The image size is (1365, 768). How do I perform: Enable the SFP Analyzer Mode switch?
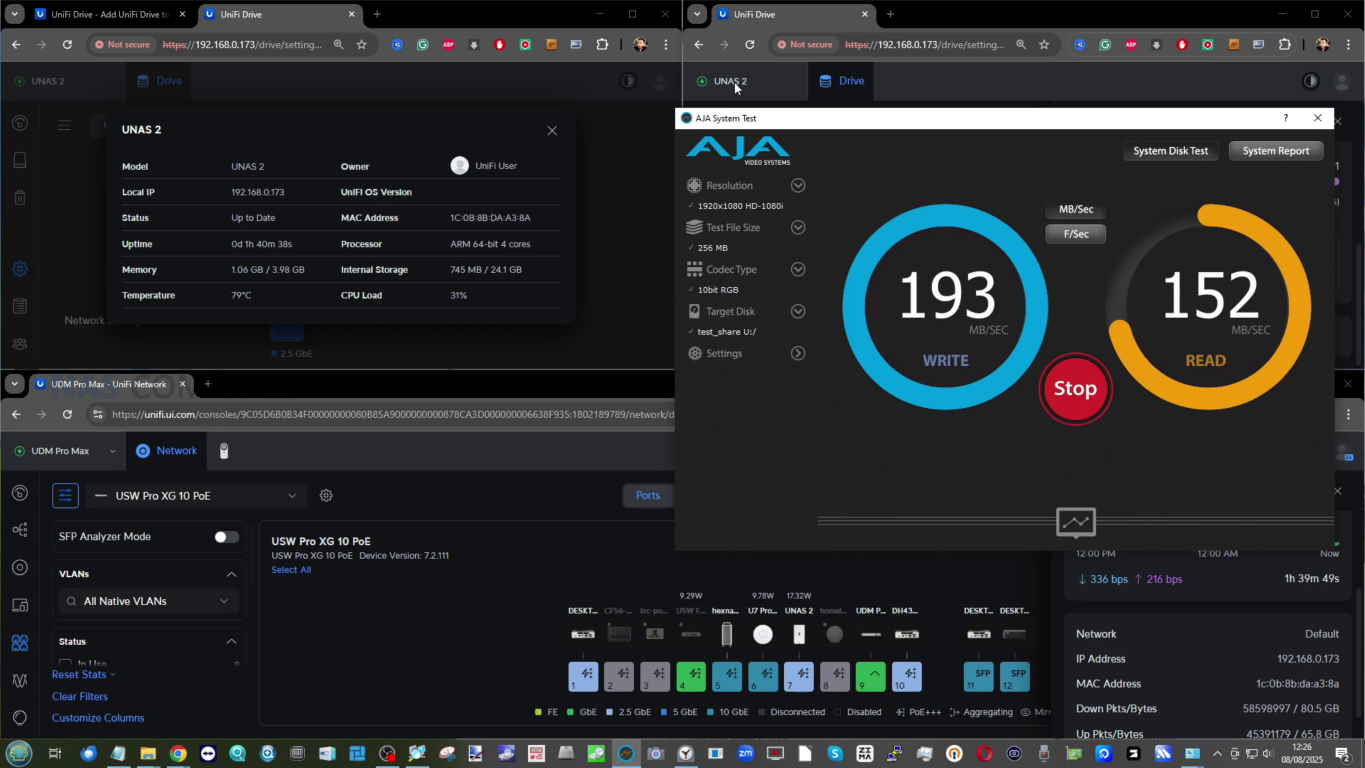[x=227, y=537]
